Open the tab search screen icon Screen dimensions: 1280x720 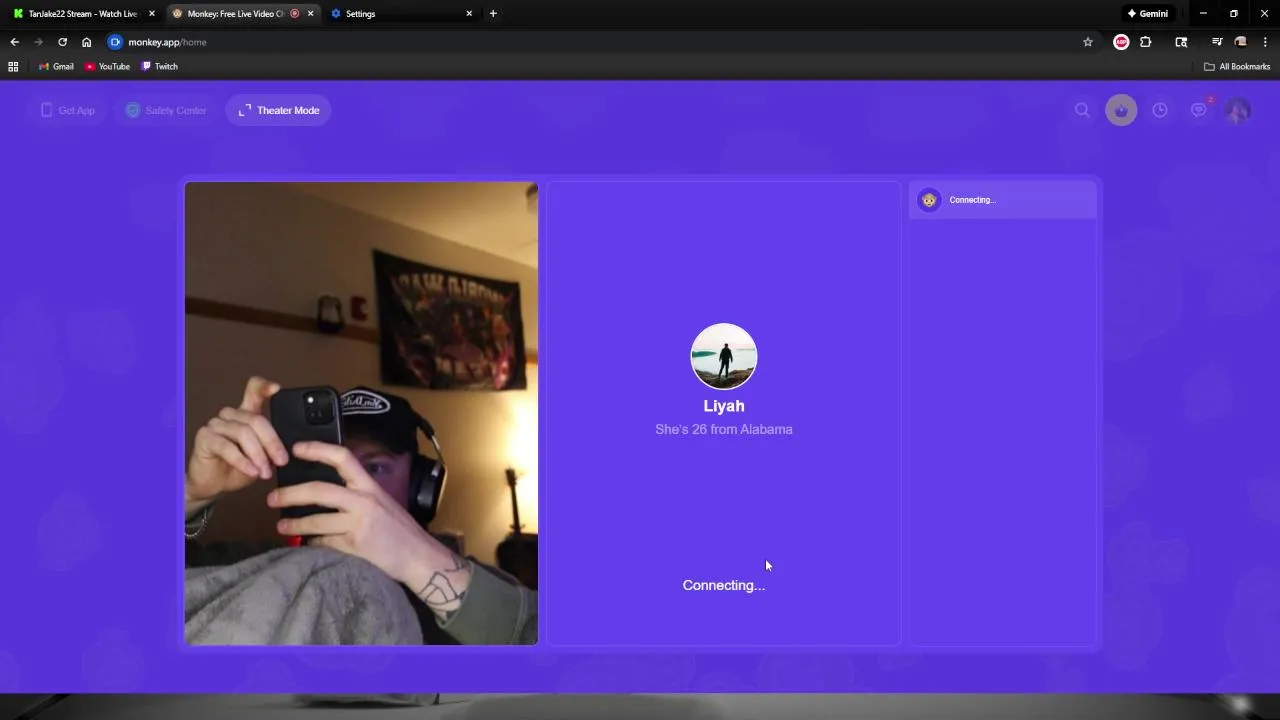coord(1181,42)
